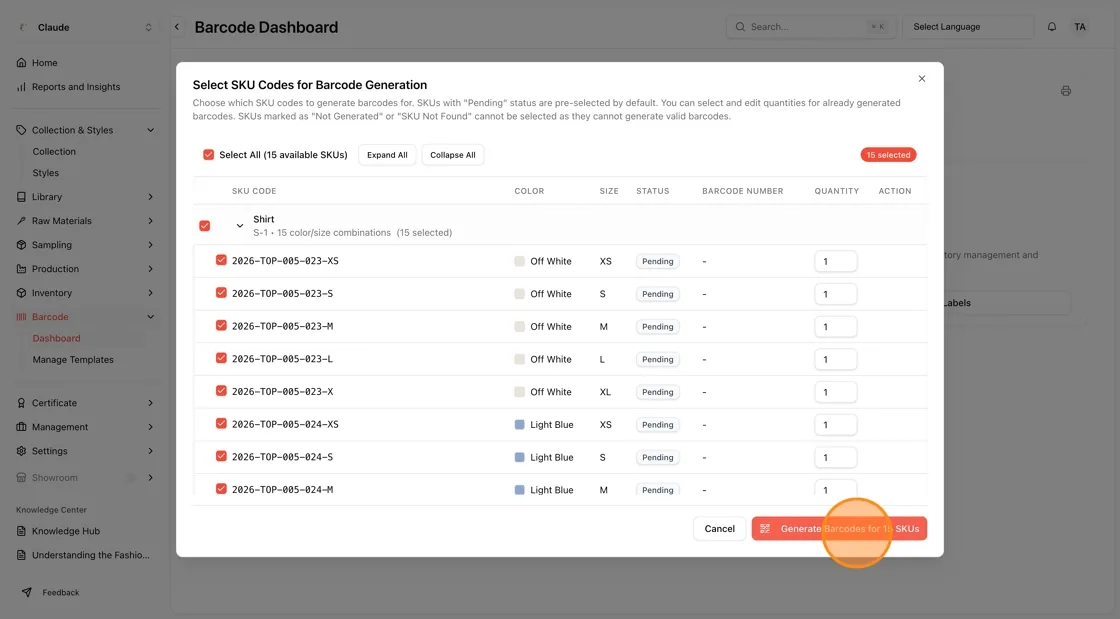Open the Select Language dropdown
This screenshot has height=619, width=1120.
click(968, 27)
